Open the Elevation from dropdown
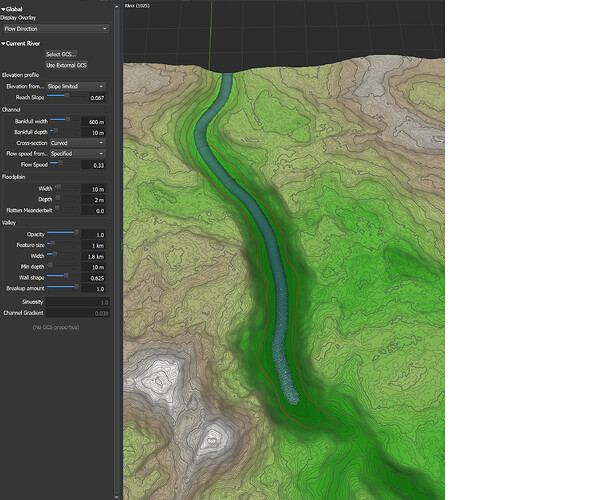 tap(77, 87)
